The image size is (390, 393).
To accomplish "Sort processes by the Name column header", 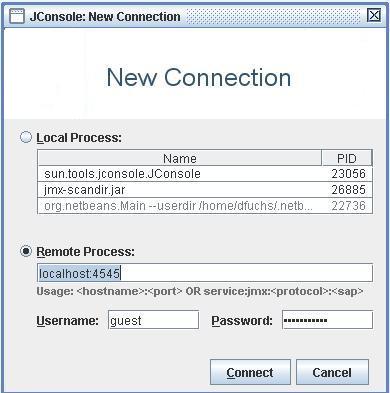I will click(x=180, y=158).
